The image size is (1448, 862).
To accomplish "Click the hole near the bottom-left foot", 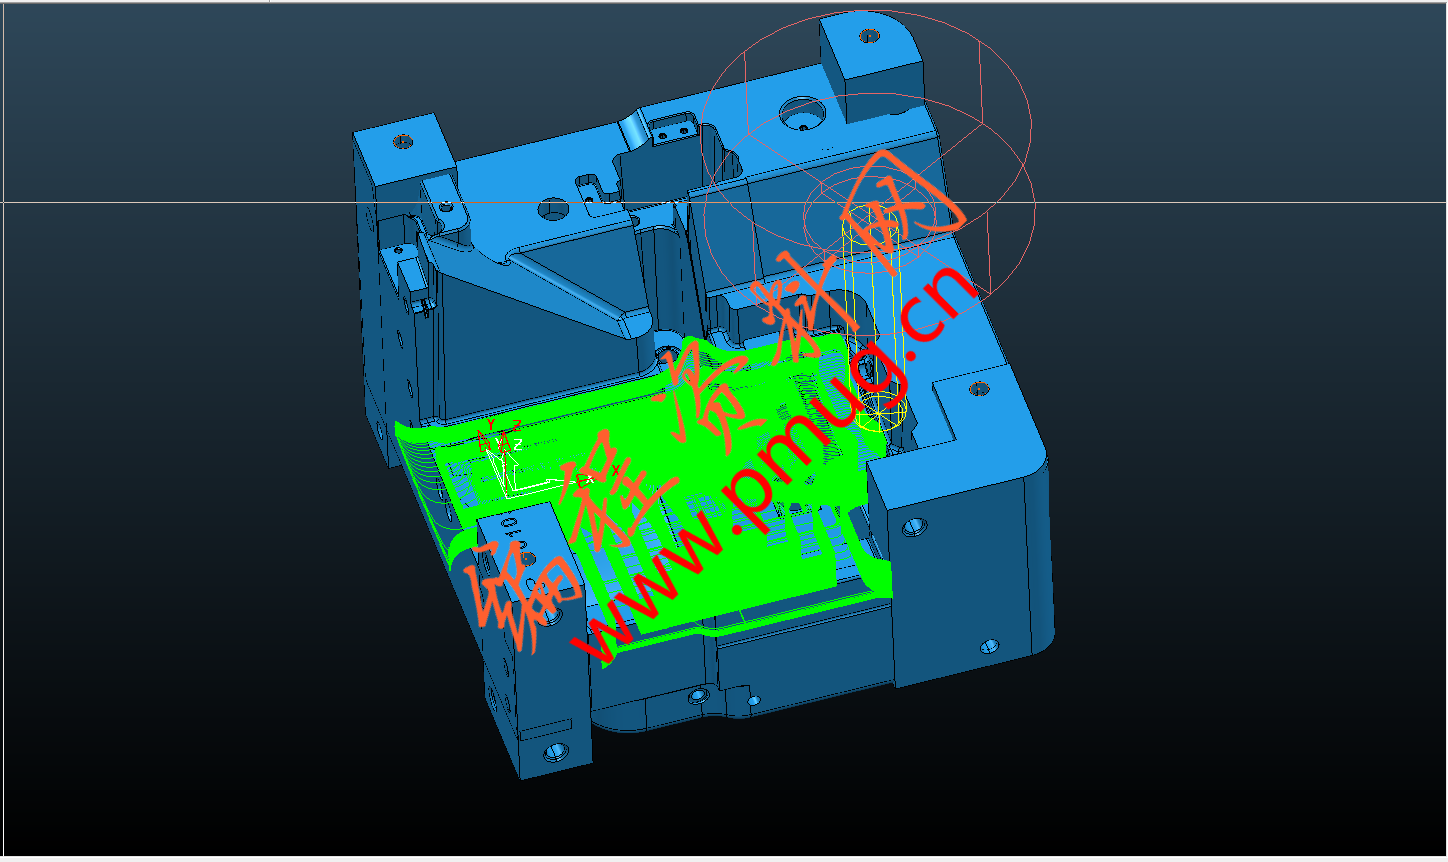I will tap(556, 750).
